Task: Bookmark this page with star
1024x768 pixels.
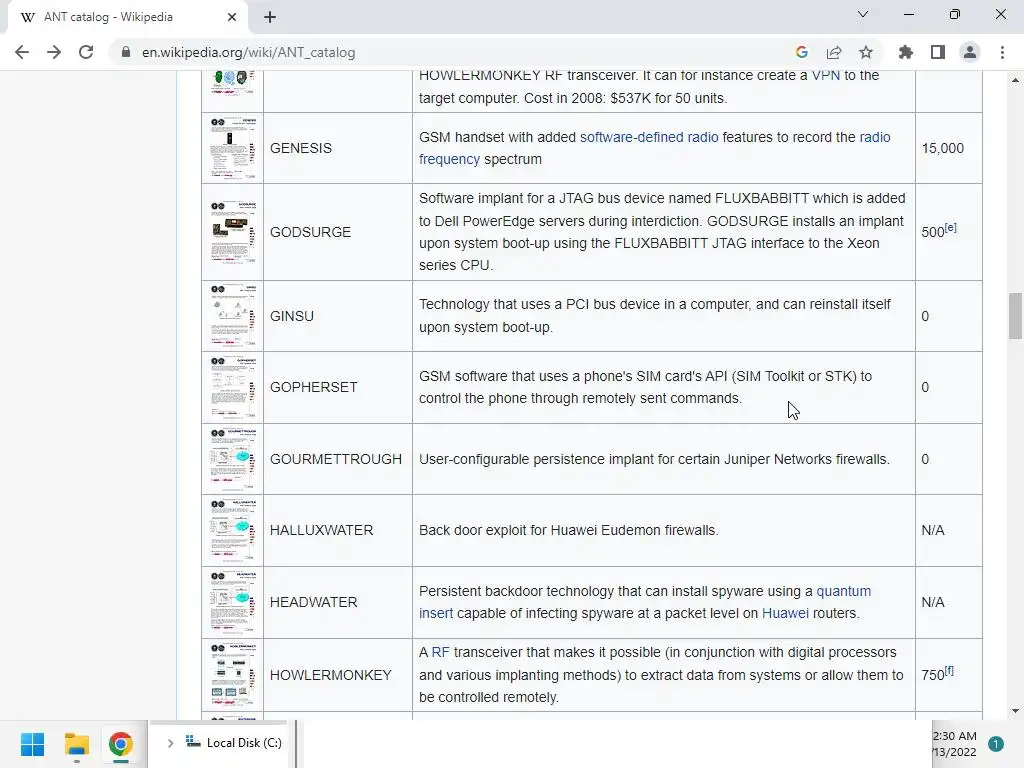Action: point(866,52)
